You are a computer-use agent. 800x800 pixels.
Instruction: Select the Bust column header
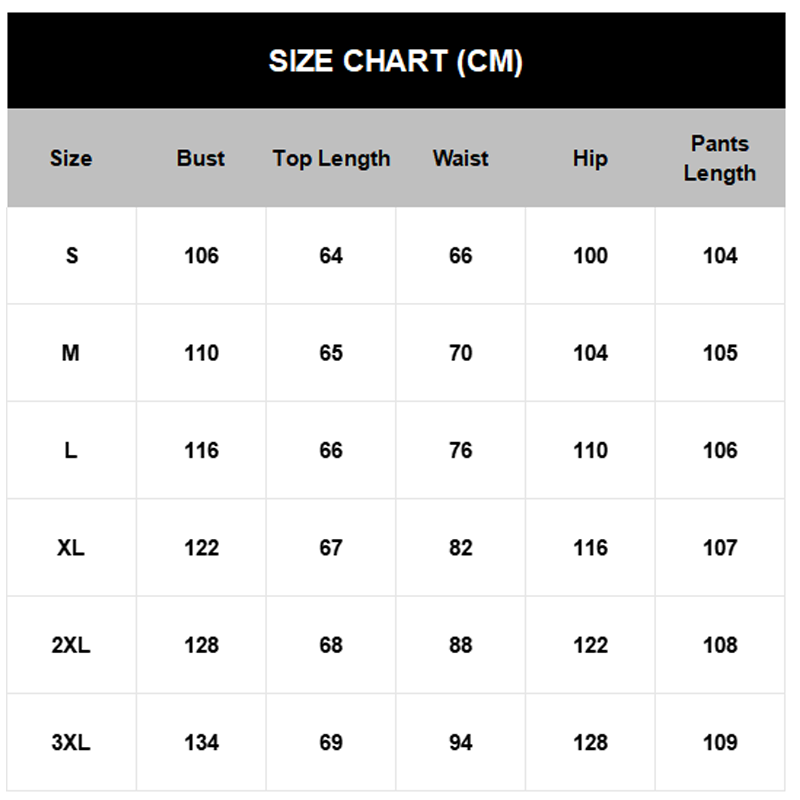pos(201,158)
